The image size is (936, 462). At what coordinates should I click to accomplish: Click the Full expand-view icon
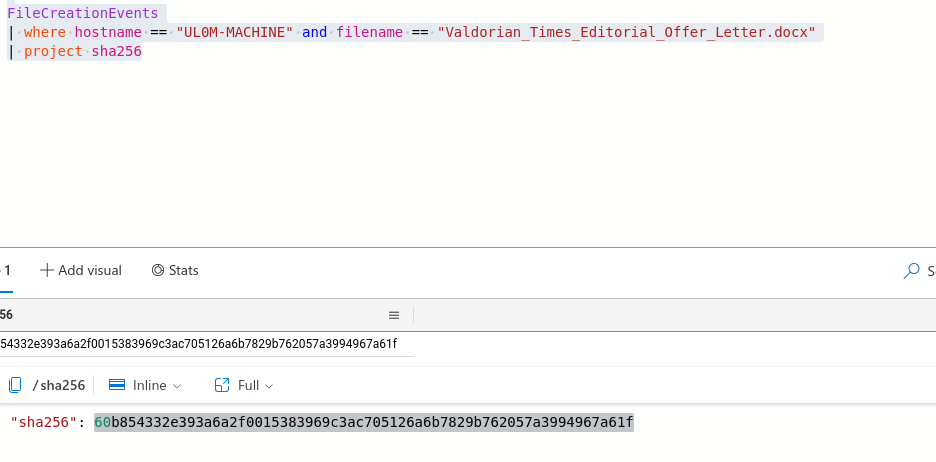coord(223,385)
